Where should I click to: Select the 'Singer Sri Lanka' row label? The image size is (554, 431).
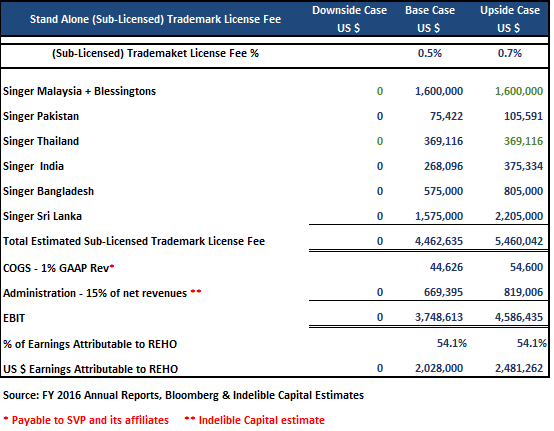point(42,216)
